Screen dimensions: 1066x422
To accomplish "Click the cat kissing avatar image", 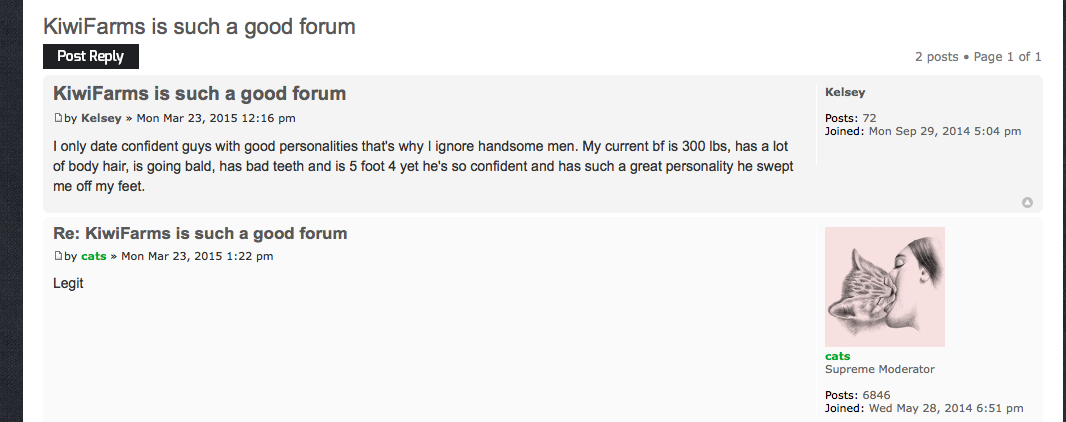I will tap(884, 287).
